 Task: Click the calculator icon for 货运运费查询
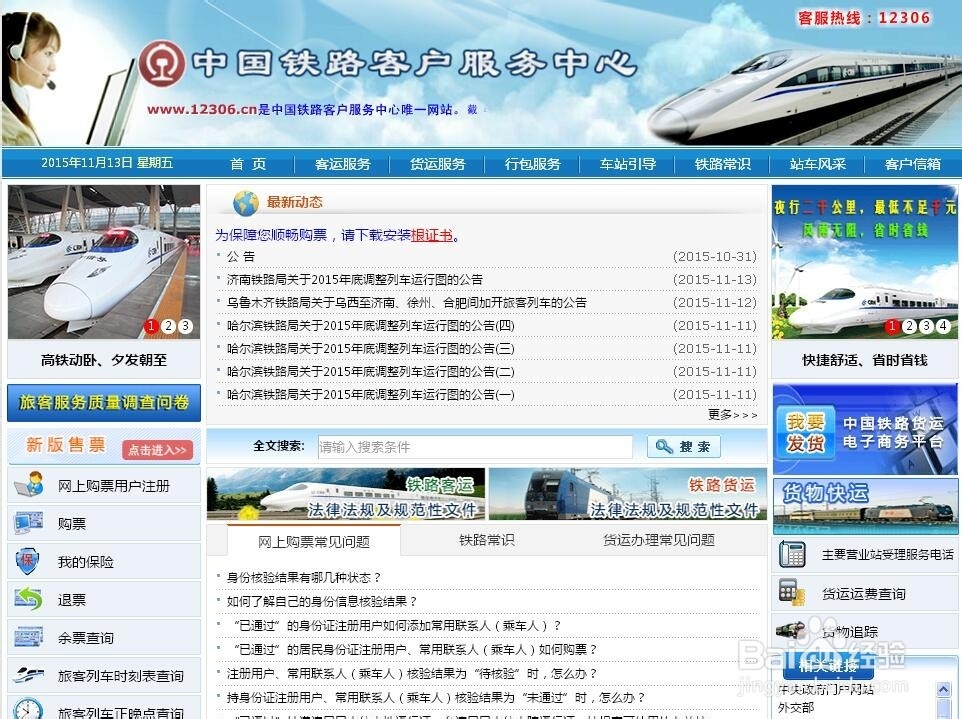[791, 593]
